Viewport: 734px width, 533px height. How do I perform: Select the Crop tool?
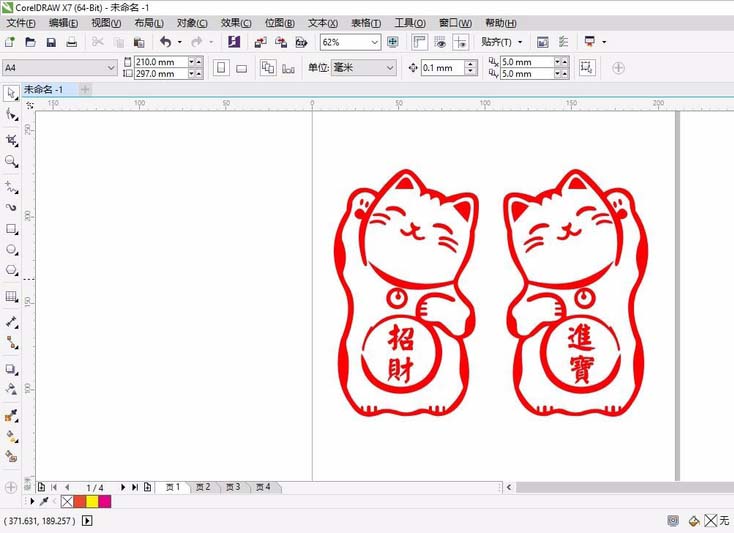point(11,139)
